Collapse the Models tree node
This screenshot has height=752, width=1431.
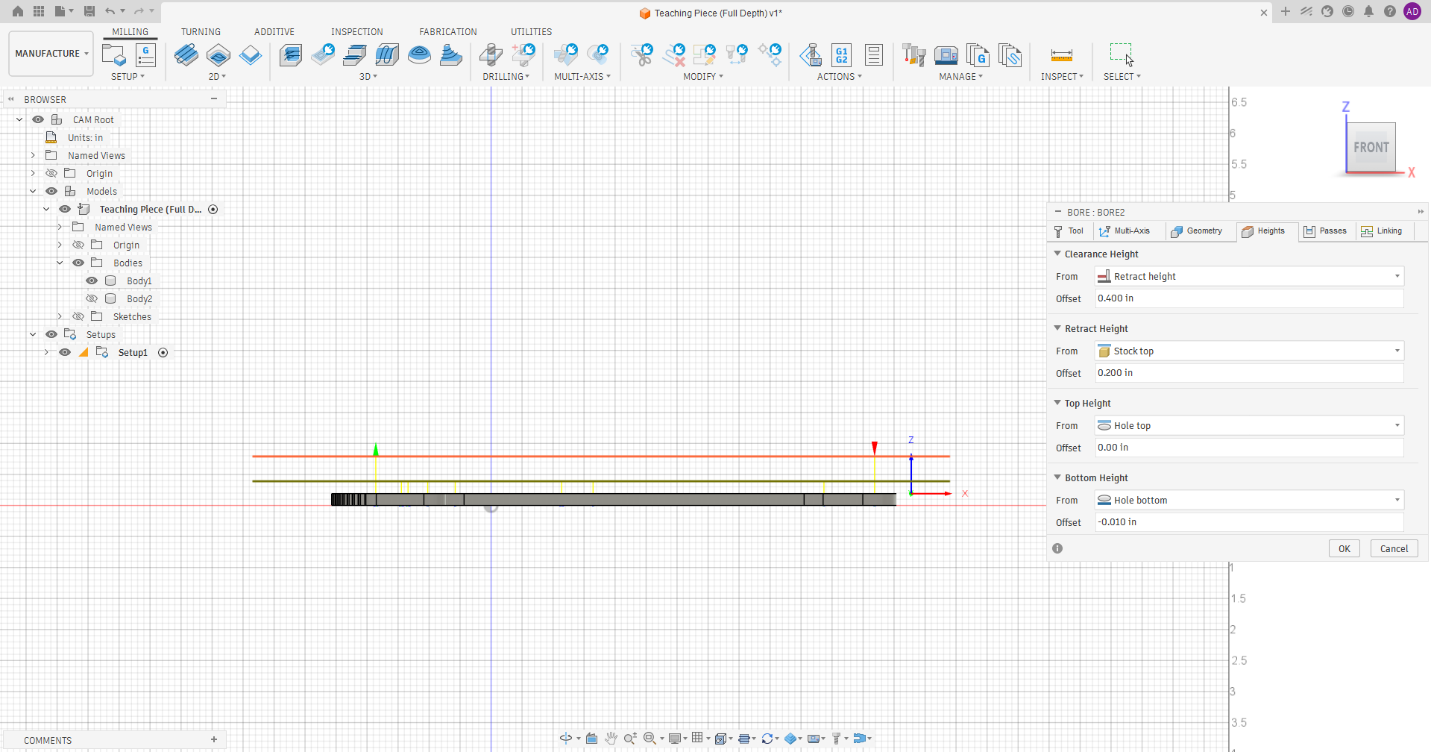tap(33, 191)
